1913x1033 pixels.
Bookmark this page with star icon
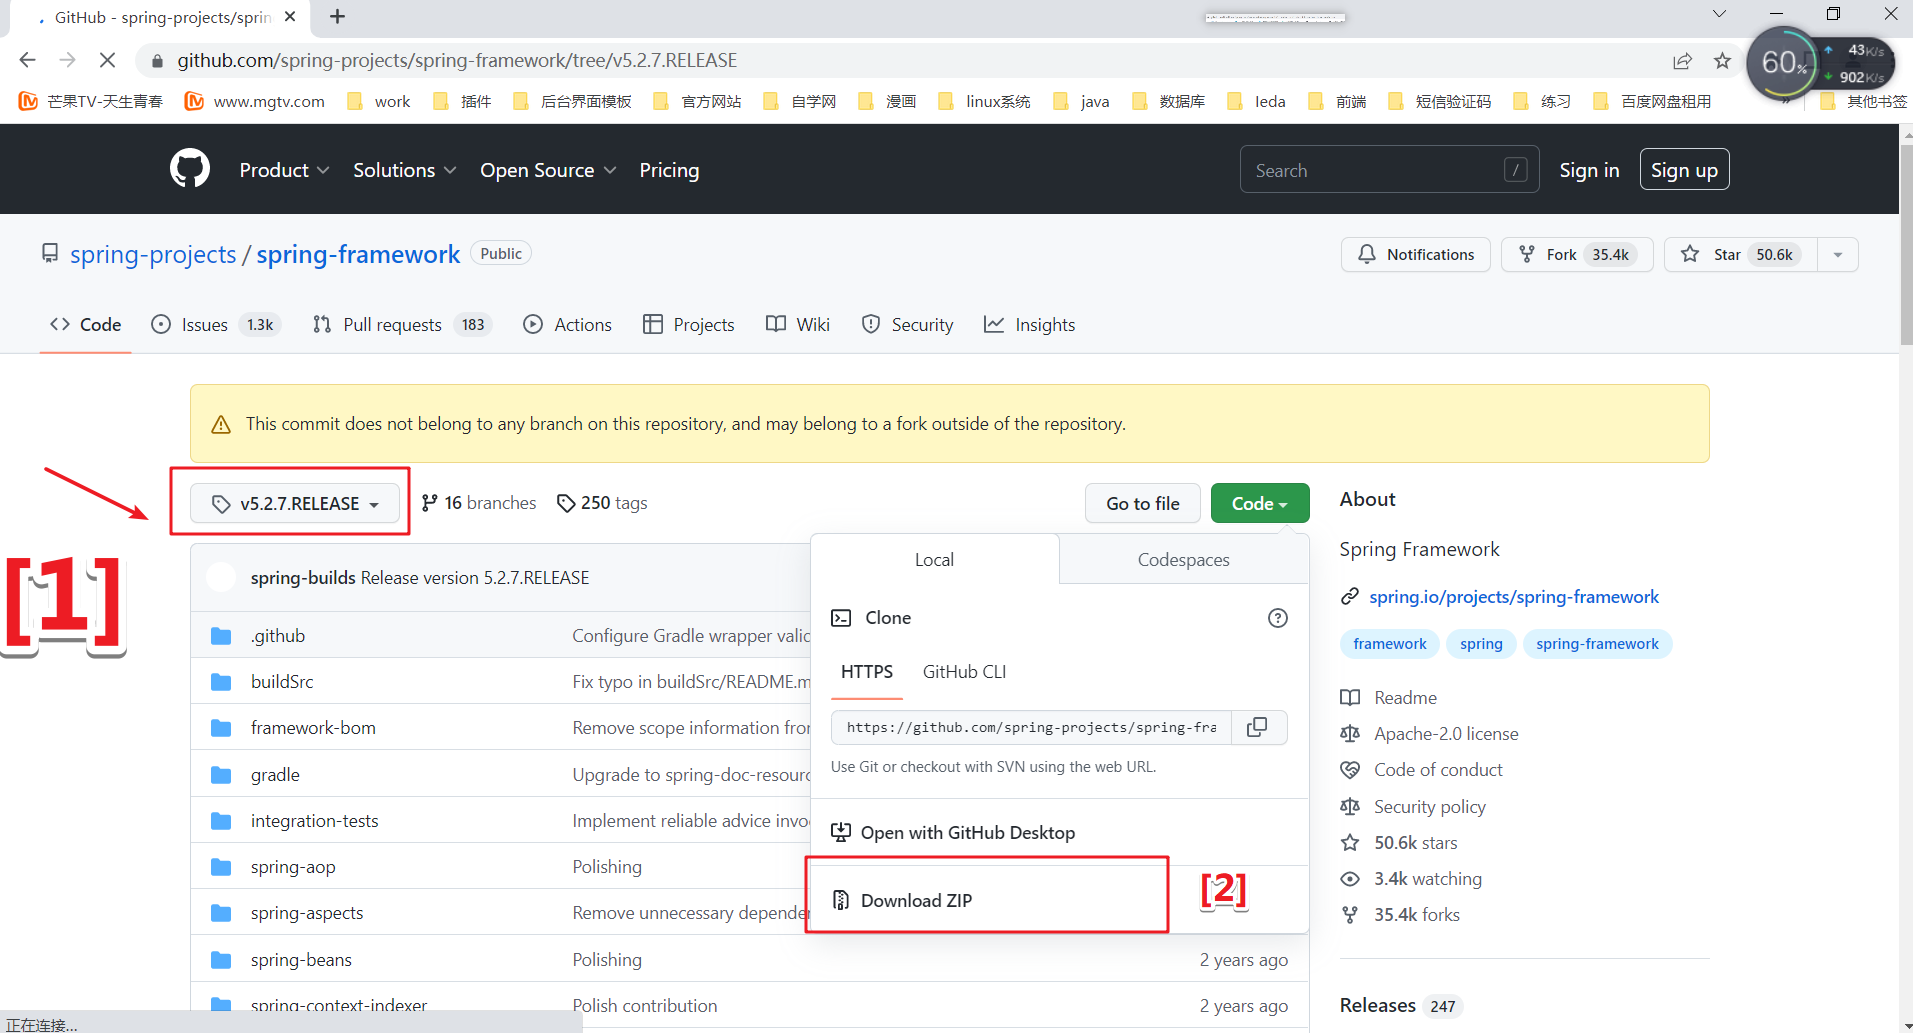click(x=1722, y=61)
